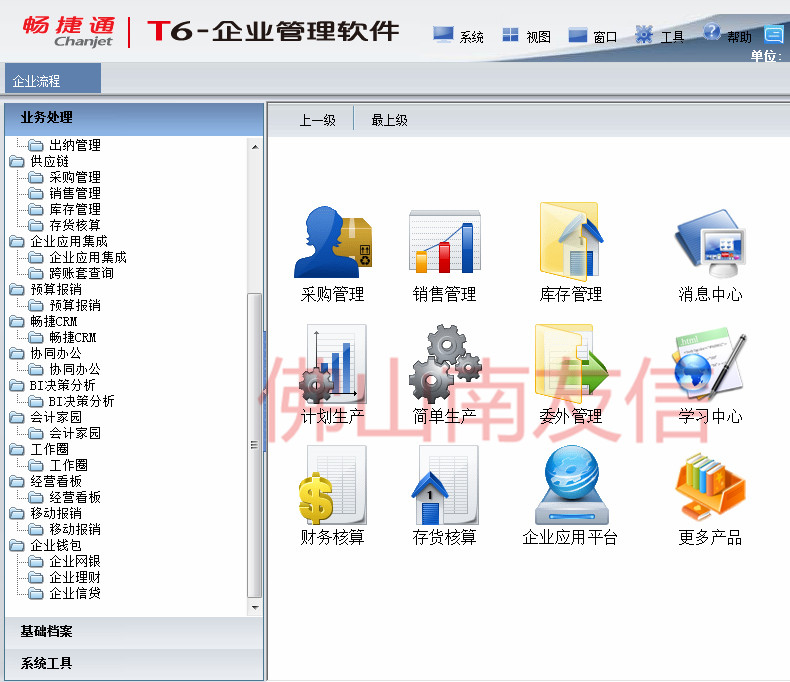Select 企业理财 in the tree
The image size is (790, 682).
(75, 577)
